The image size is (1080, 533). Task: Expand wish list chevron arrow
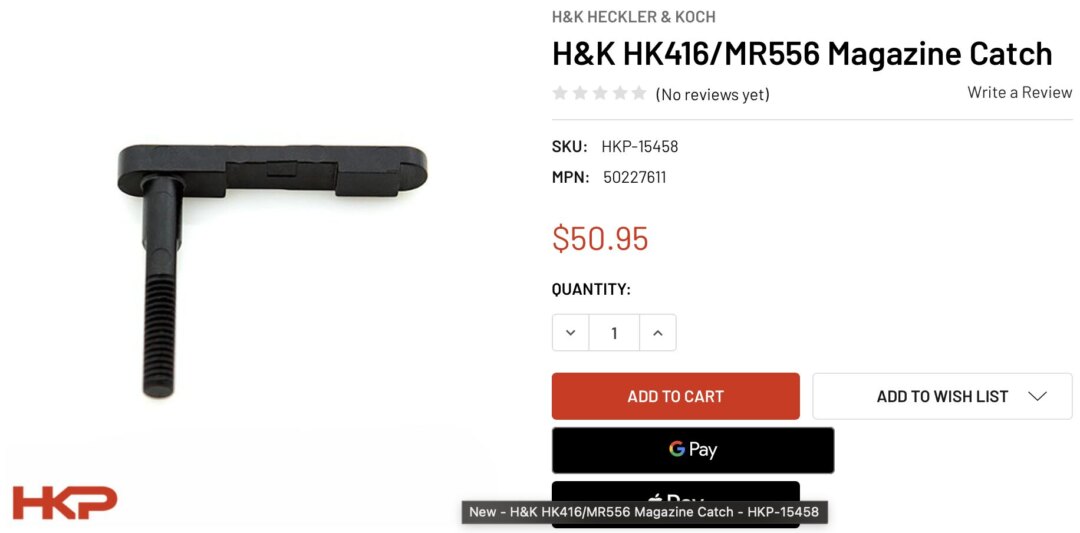coord(1037,396)
